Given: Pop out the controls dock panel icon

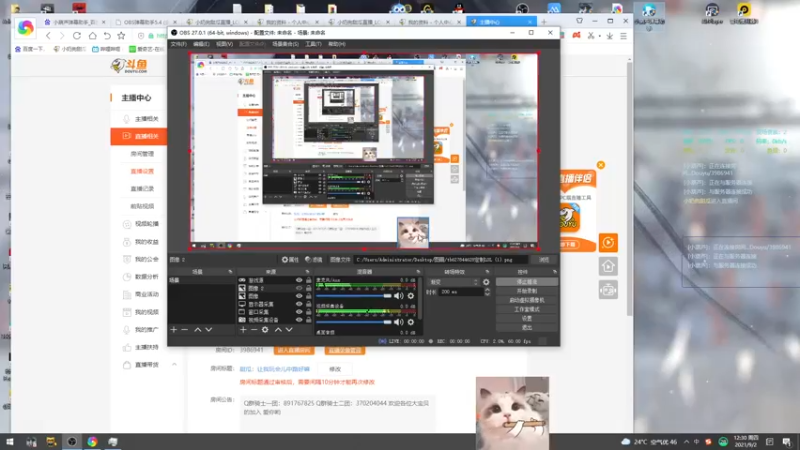Looking at the screenshot, I should [555, 272].
